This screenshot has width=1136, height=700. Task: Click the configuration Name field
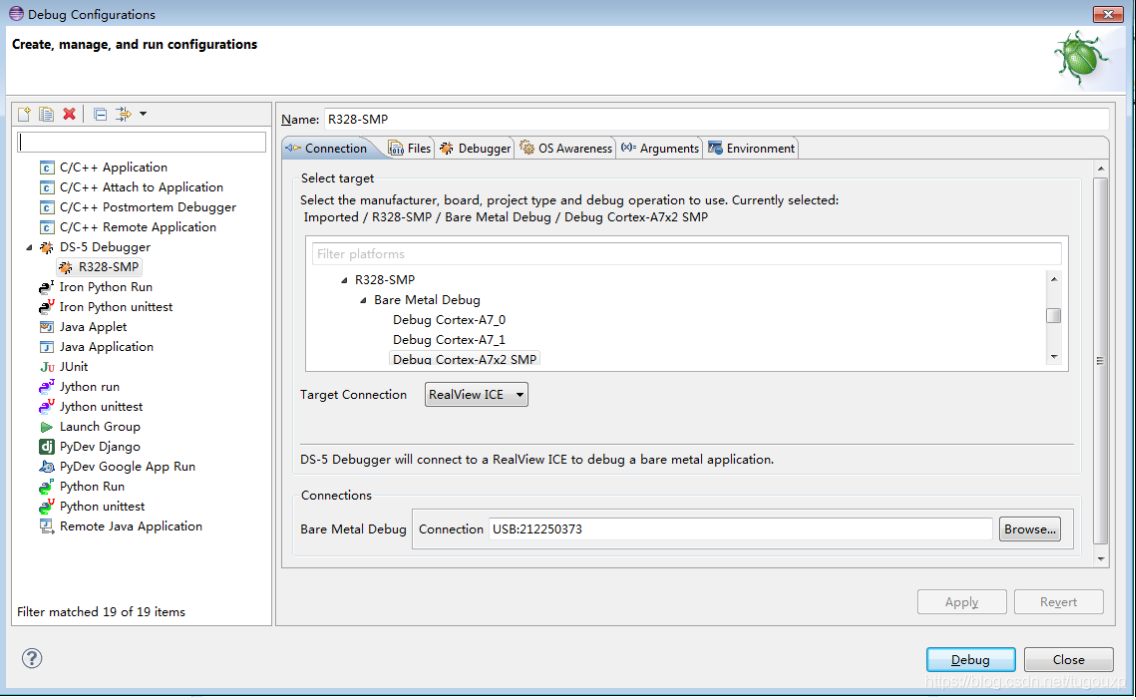tap(716, 120)
